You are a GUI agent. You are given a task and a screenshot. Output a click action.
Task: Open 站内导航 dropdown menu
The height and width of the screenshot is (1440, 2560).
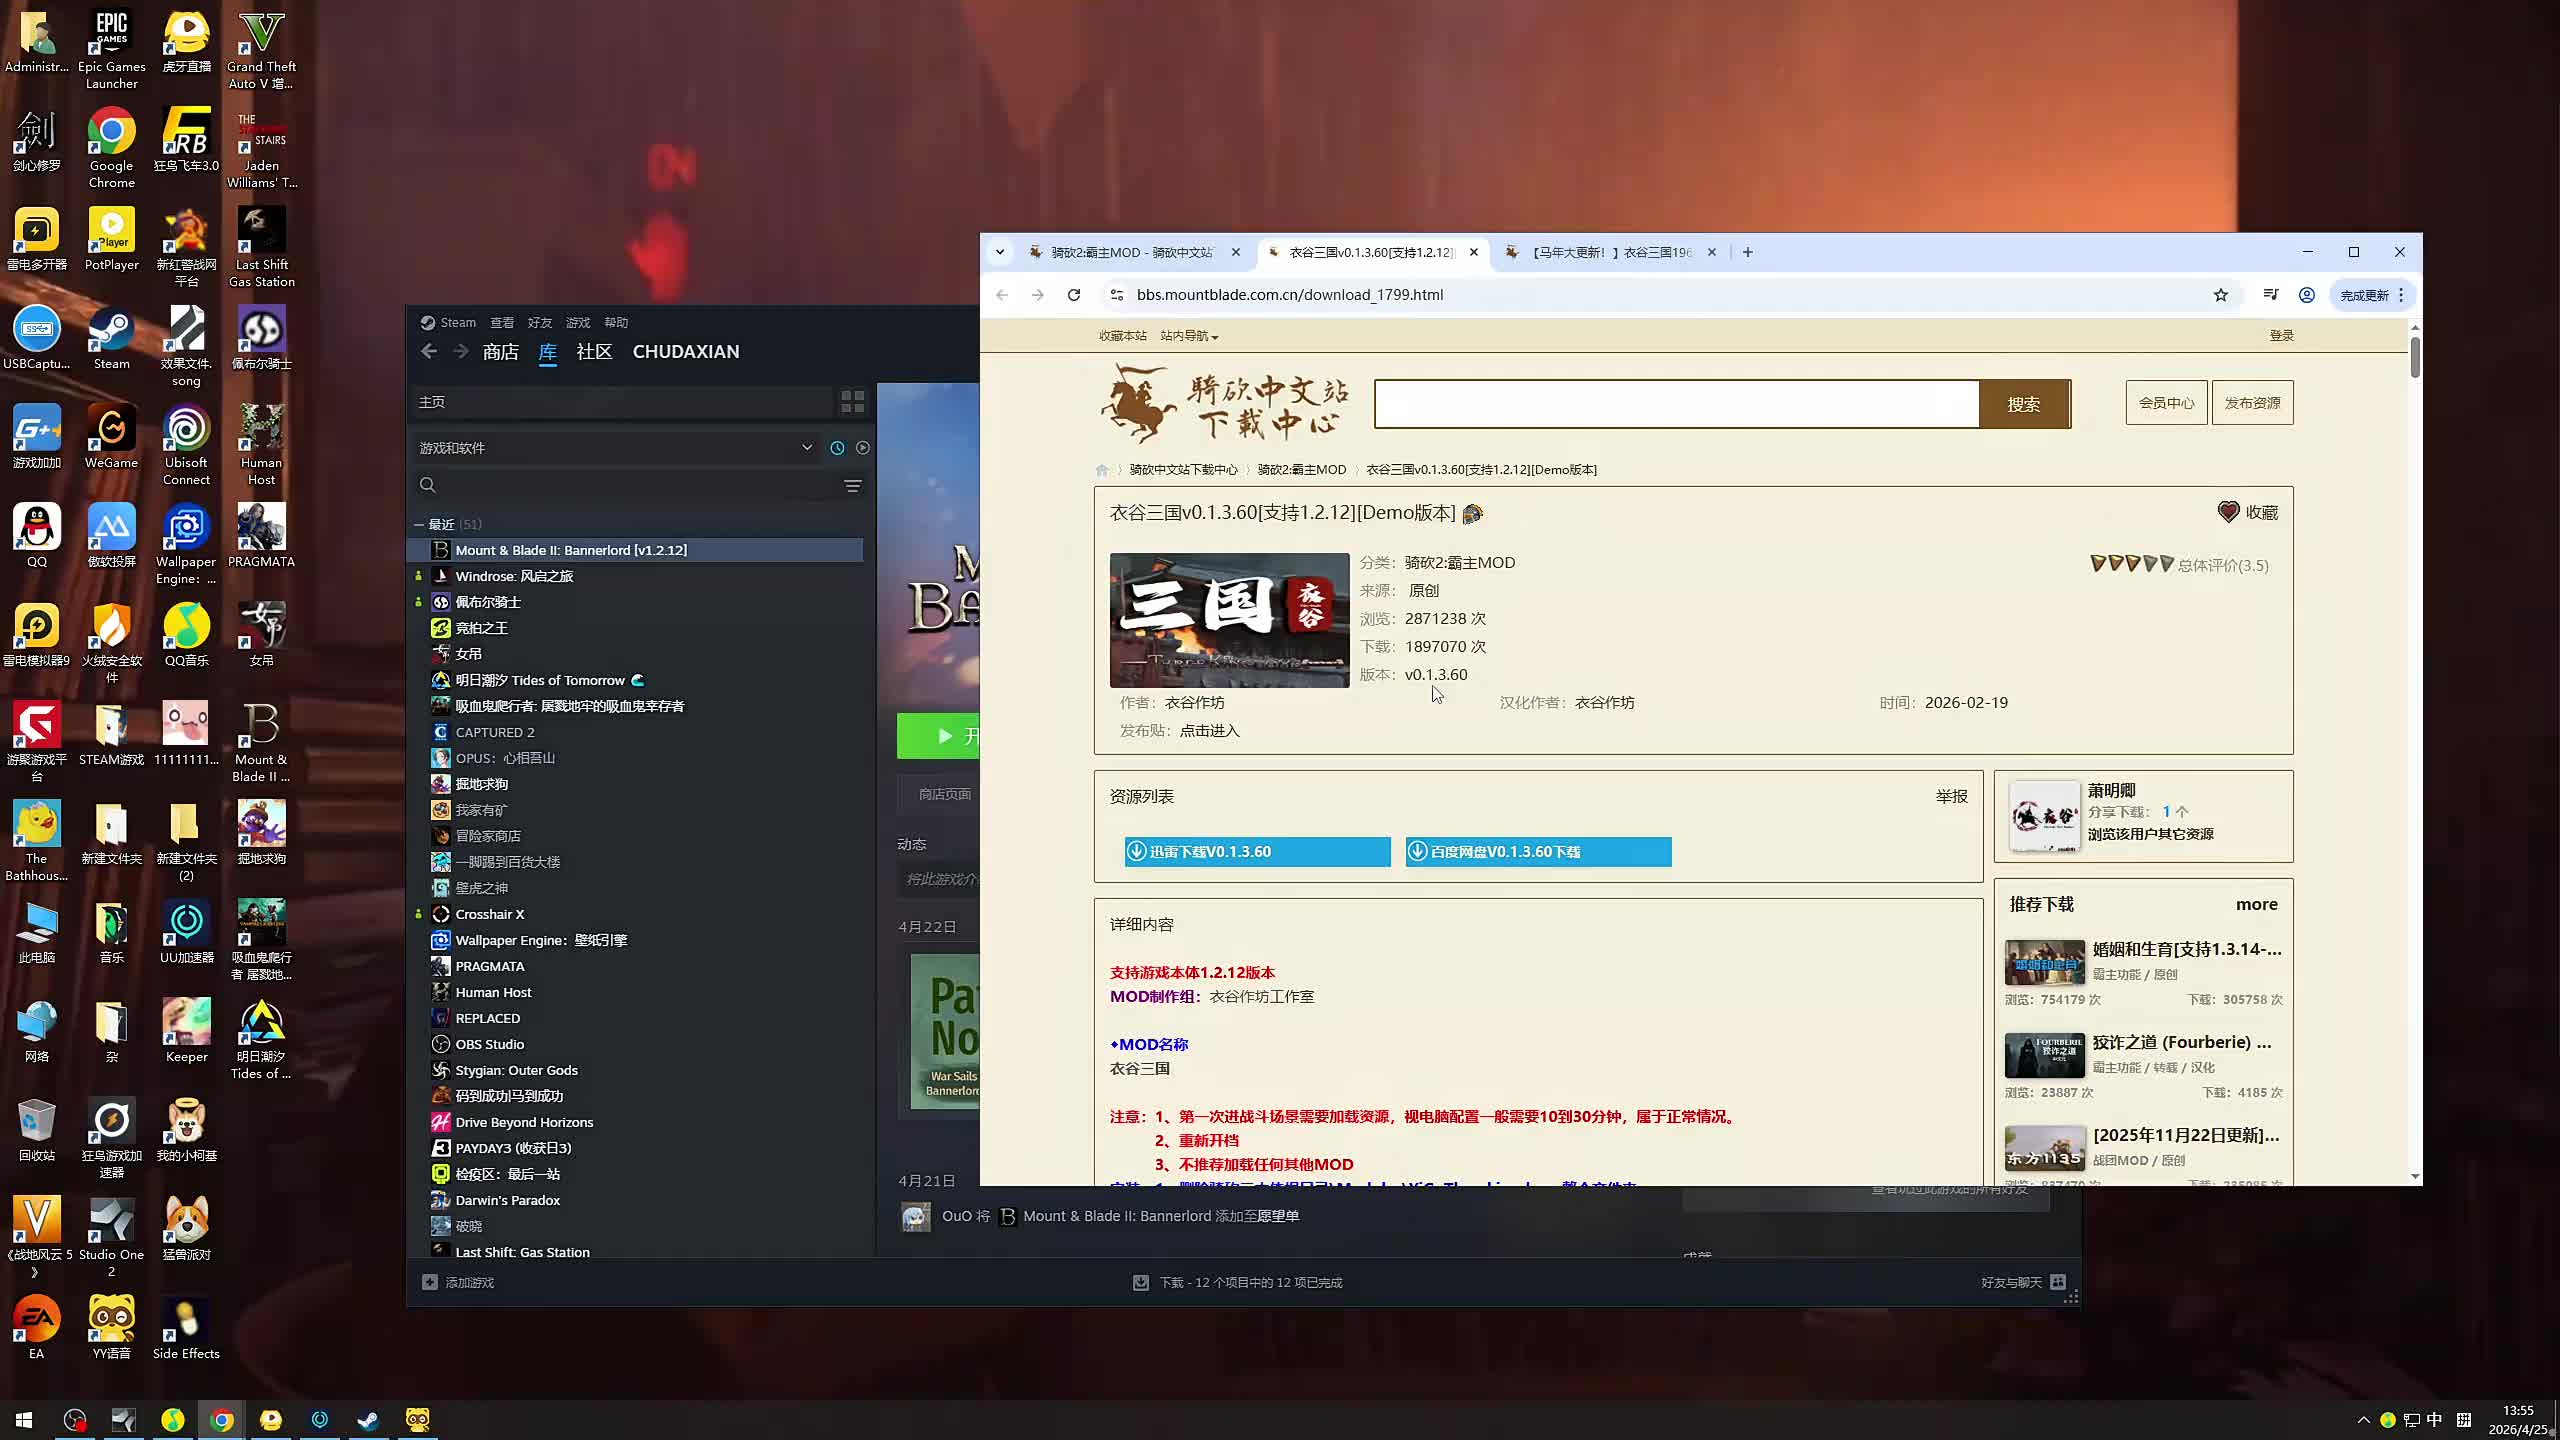coord(1188,336)
